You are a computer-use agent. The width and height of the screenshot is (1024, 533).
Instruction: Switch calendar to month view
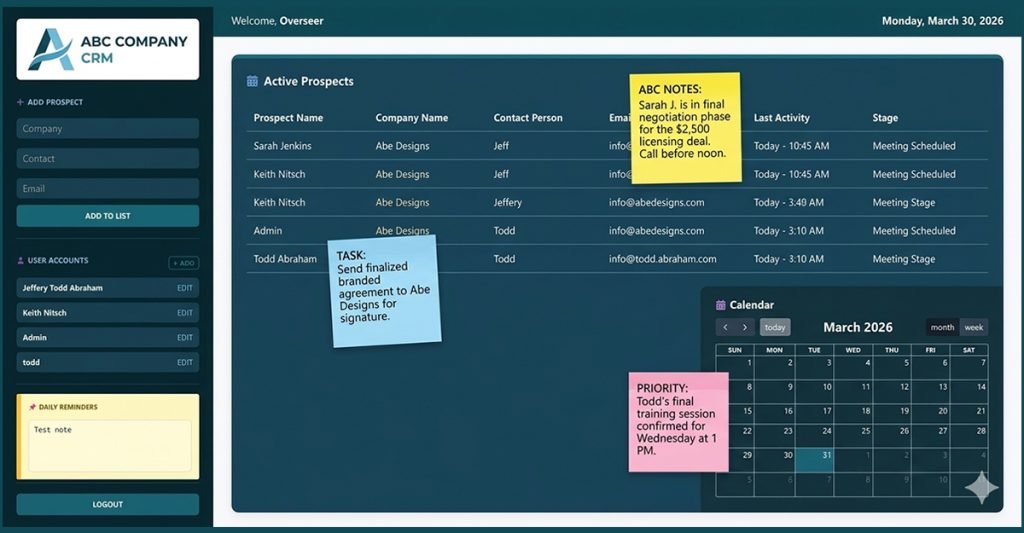click(x=942, y=327)
